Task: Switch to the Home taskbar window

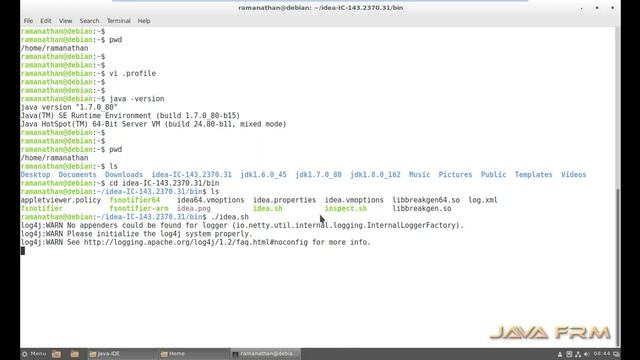Action: [x=193, y=354]
